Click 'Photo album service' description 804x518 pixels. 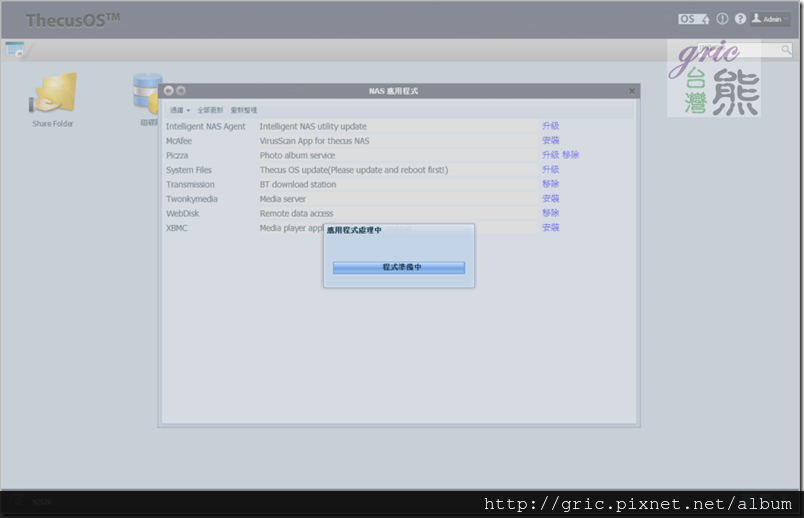click(297, 155)
